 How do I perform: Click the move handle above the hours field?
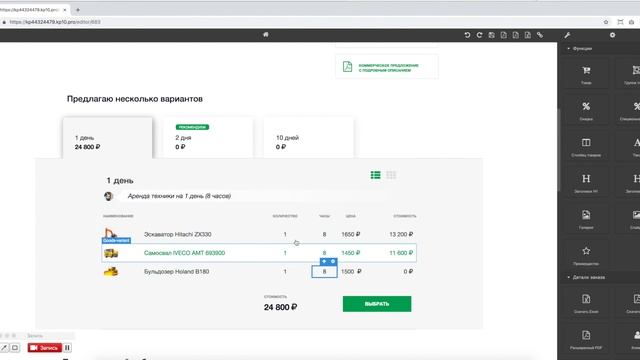[324, 261]
